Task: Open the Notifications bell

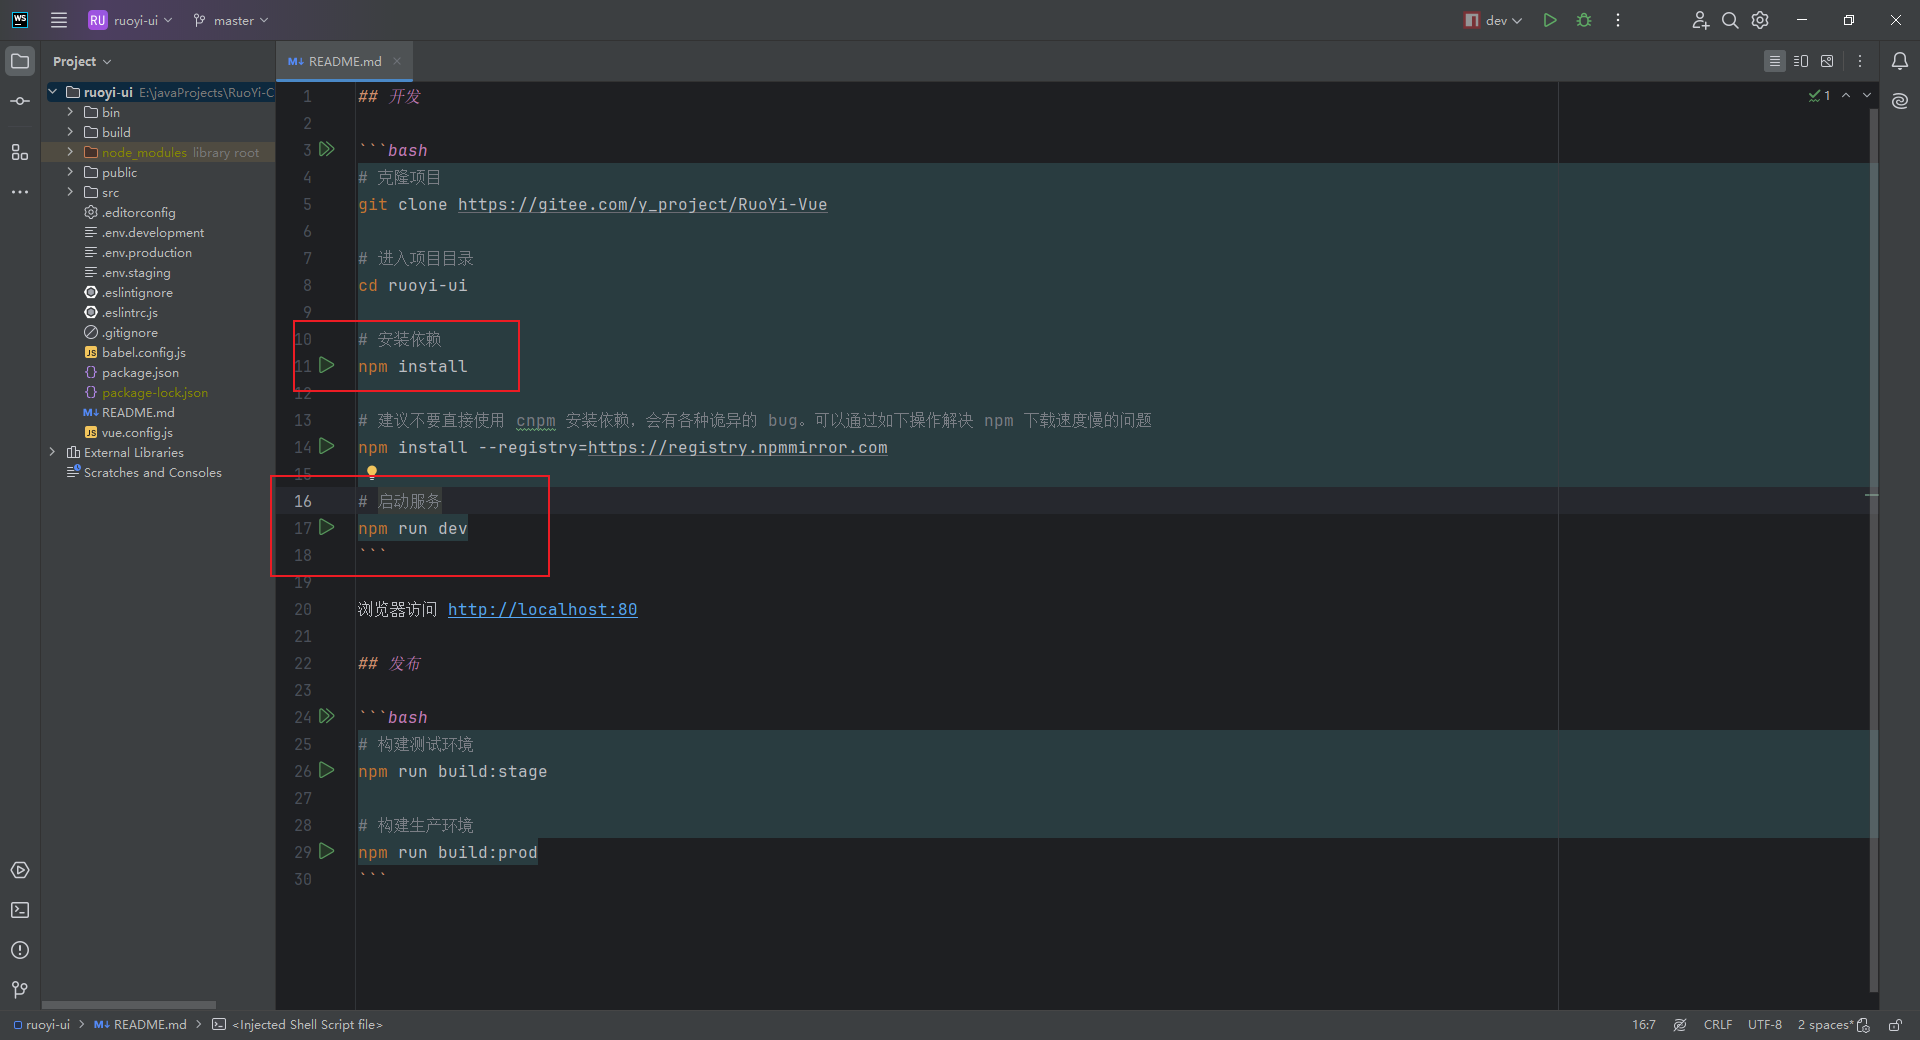Action: click(1900, 61)
